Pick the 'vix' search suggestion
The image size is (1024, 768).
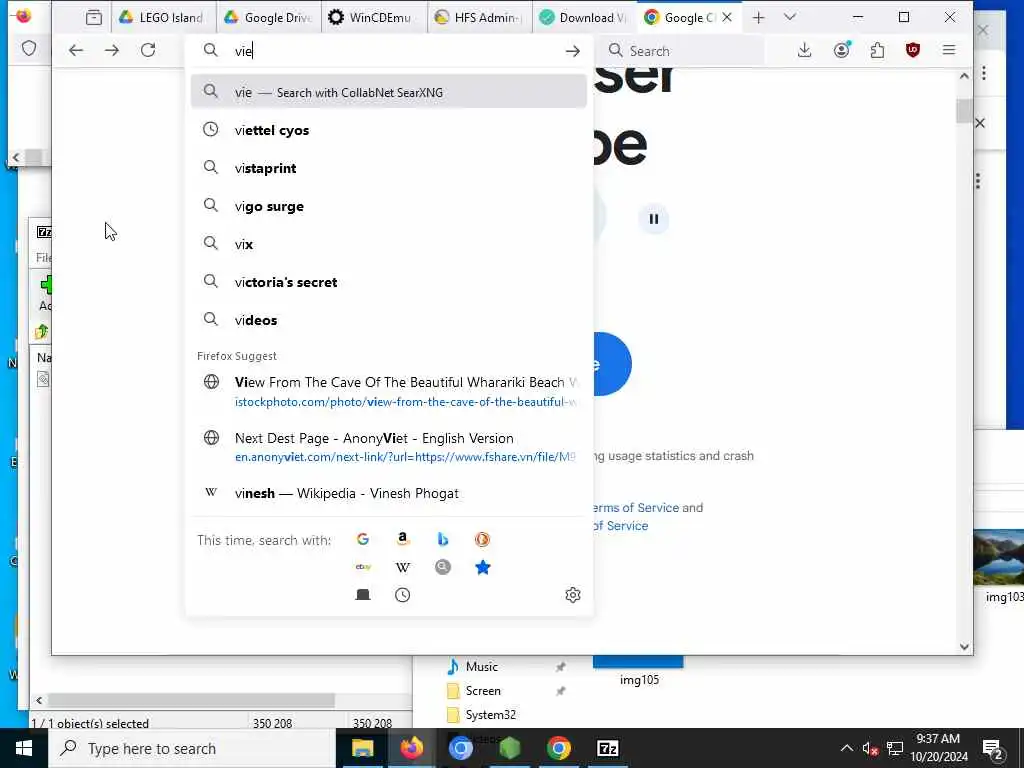pos(389,244)
